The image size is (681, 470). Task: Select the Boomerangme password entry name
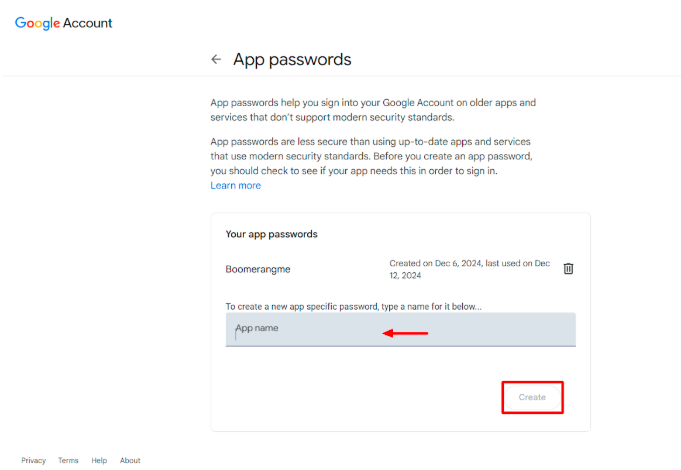258,269
